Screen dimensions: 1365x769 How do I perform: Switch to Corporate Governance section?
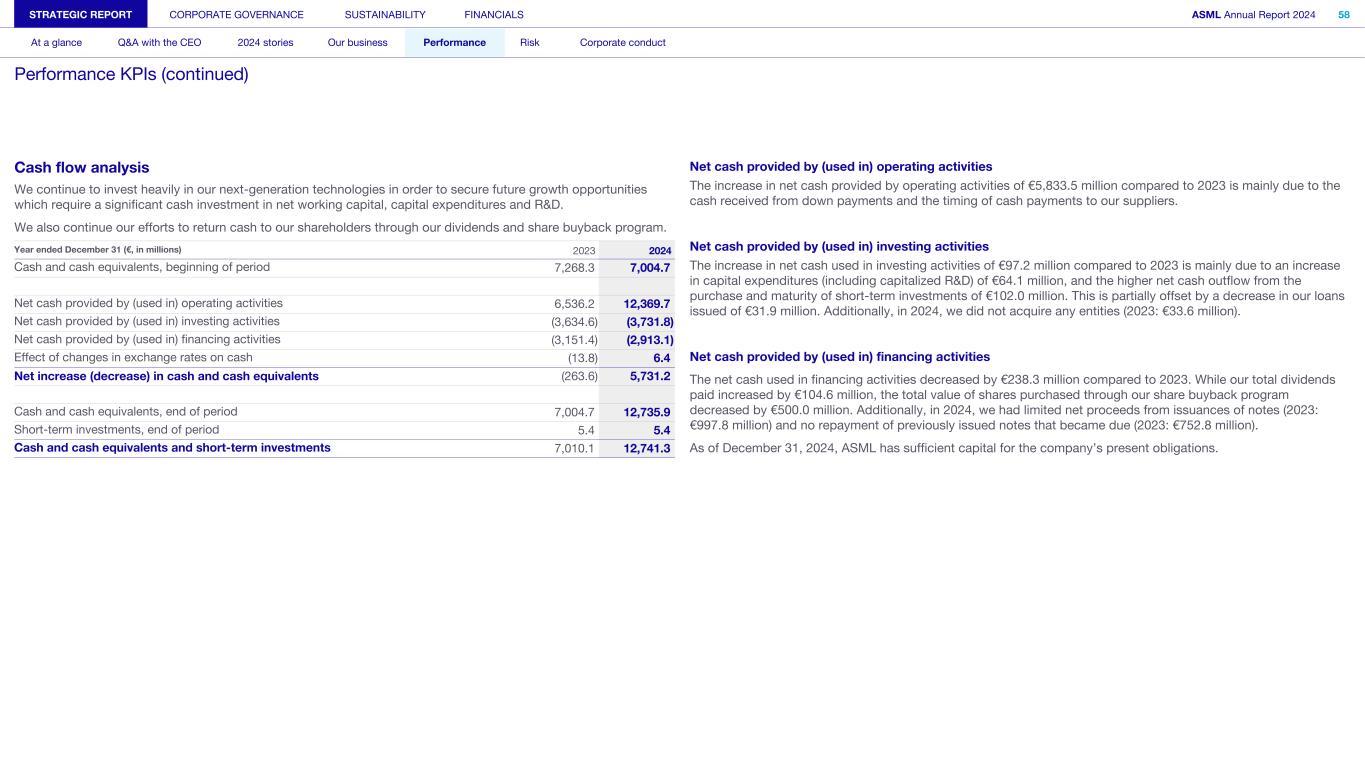click(236, 14)
